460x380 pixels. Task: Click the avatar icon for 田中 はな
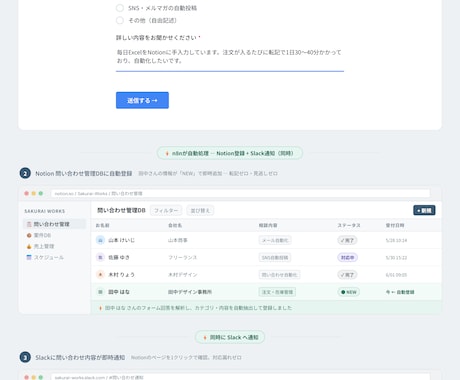(100, 292)
